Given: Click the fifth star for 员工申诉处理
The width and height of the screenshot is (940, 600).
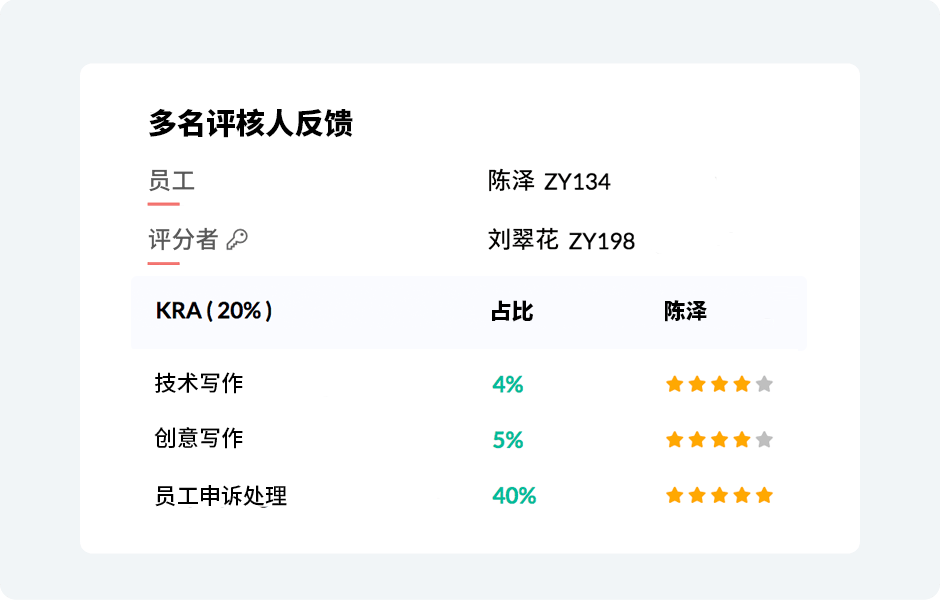Looking at the screenshot, I should click(x=764, y=495).
